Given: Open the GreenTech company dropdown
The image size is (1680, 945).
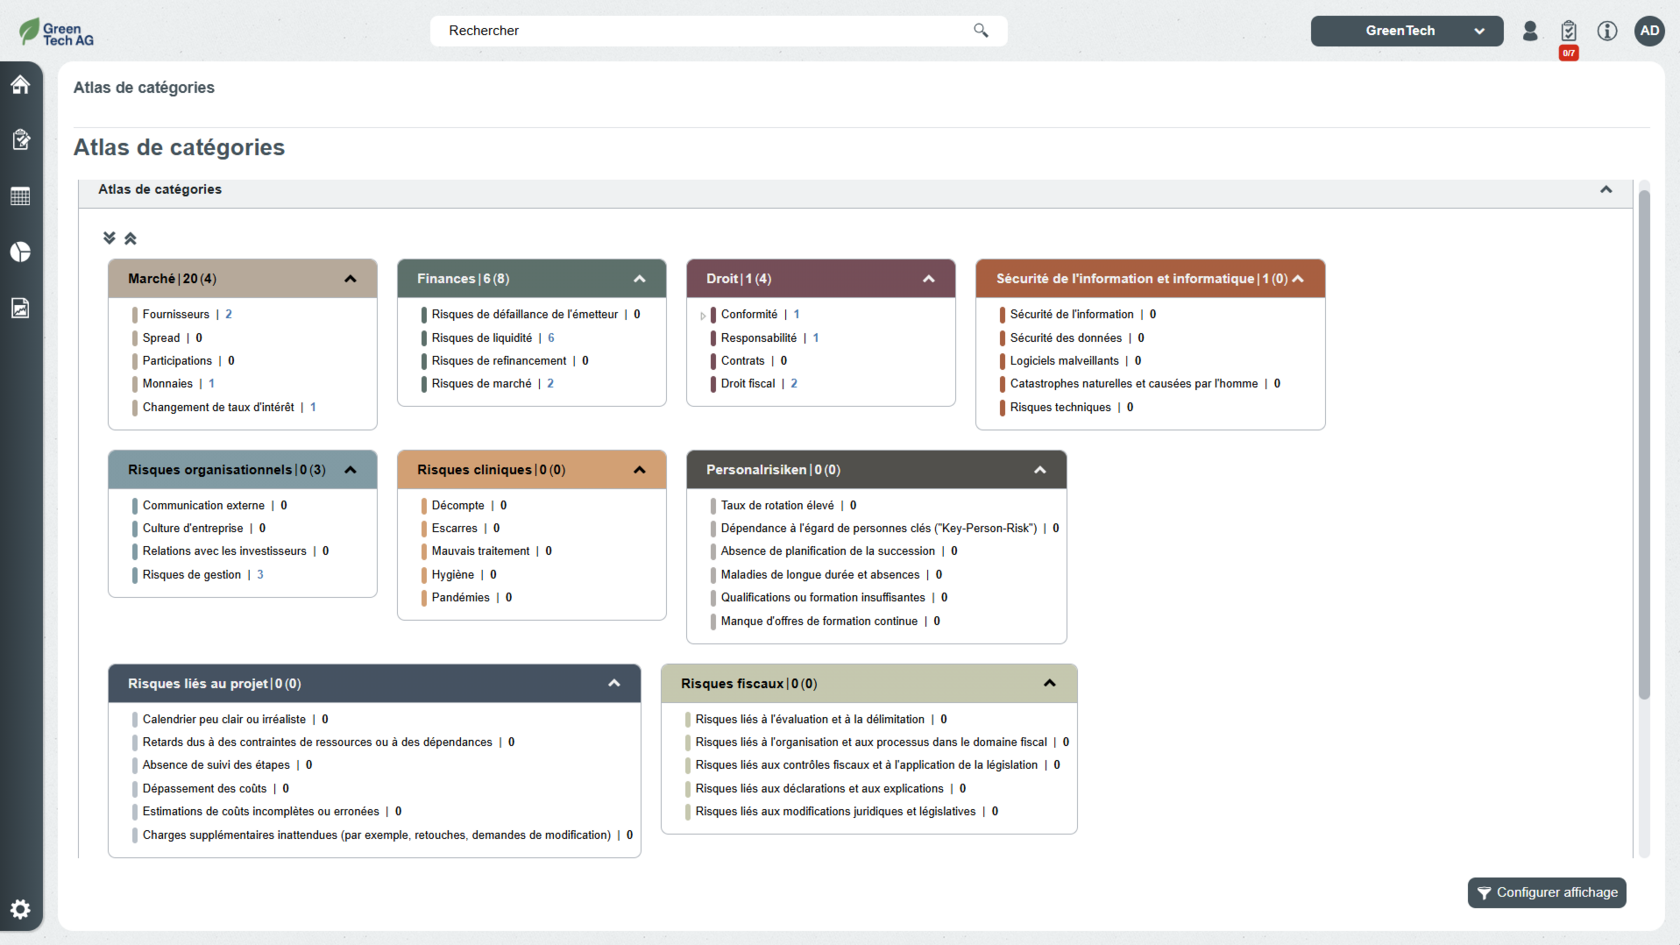Looking at the screenshot, I should tap(1406, 31).
